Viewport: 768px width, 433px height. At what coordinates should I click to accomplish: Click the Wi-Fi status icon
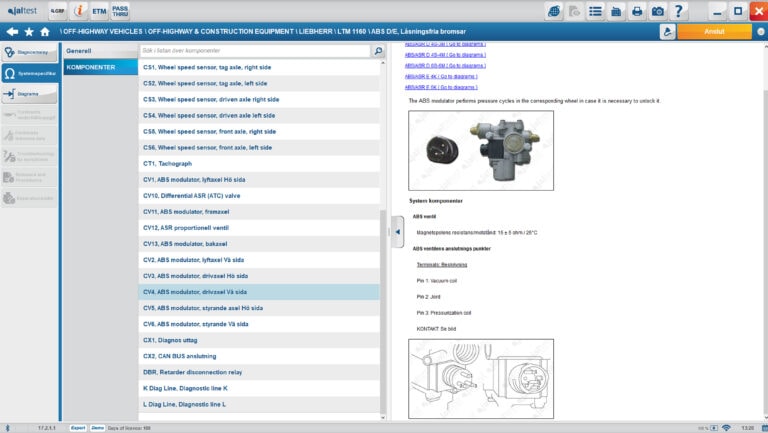[x=726, y=428]
